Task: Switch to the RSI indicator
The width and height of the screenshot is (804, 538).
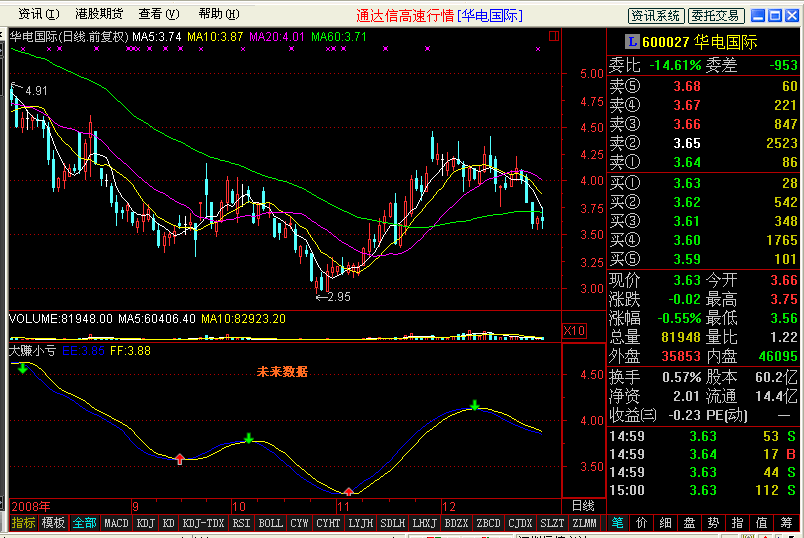Action: tap(241, 523)
